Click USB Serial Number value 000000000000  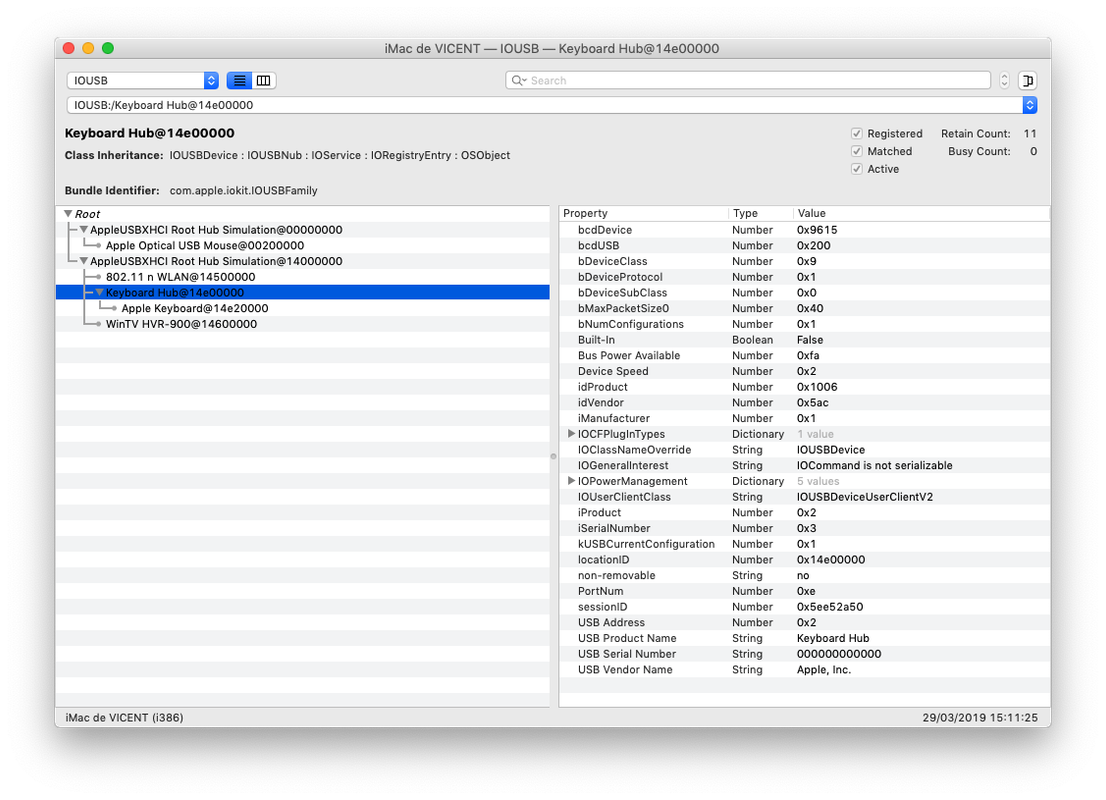point(839,654)
